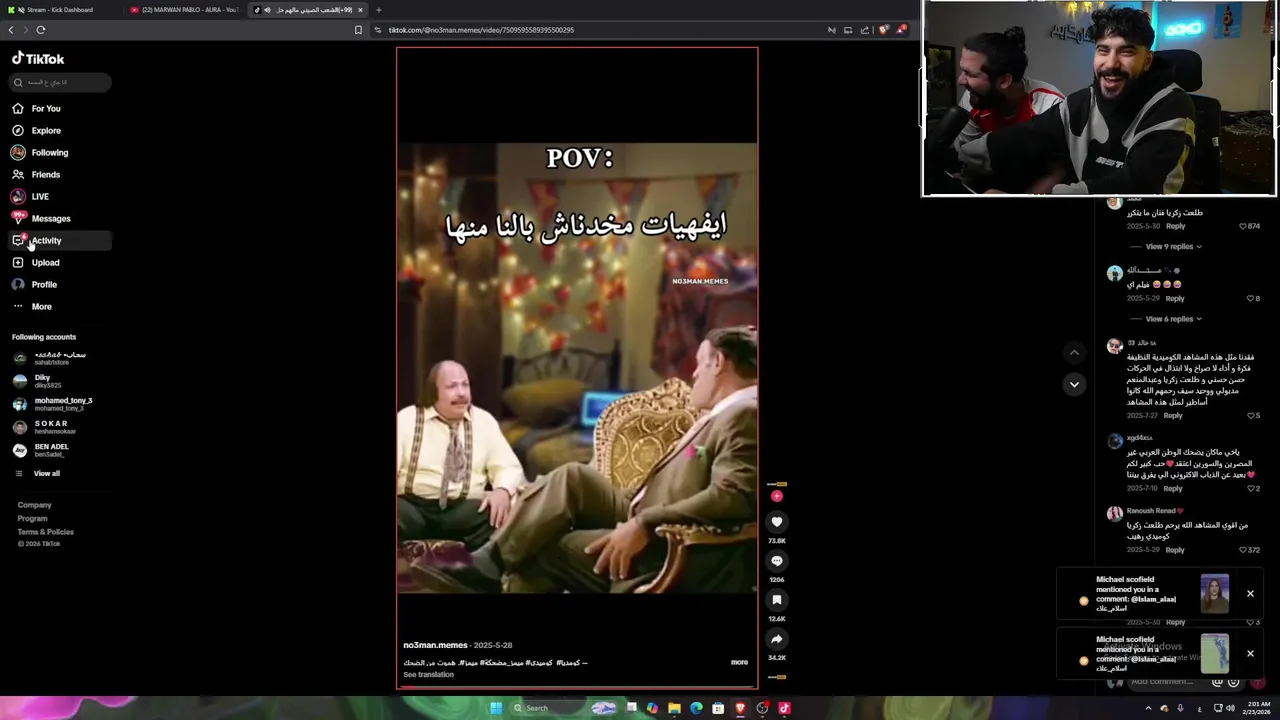Open File Explorer from the taskbar
Image resolution: width=1280 pixels, height=720 pixels.
(x=674, y=708)
